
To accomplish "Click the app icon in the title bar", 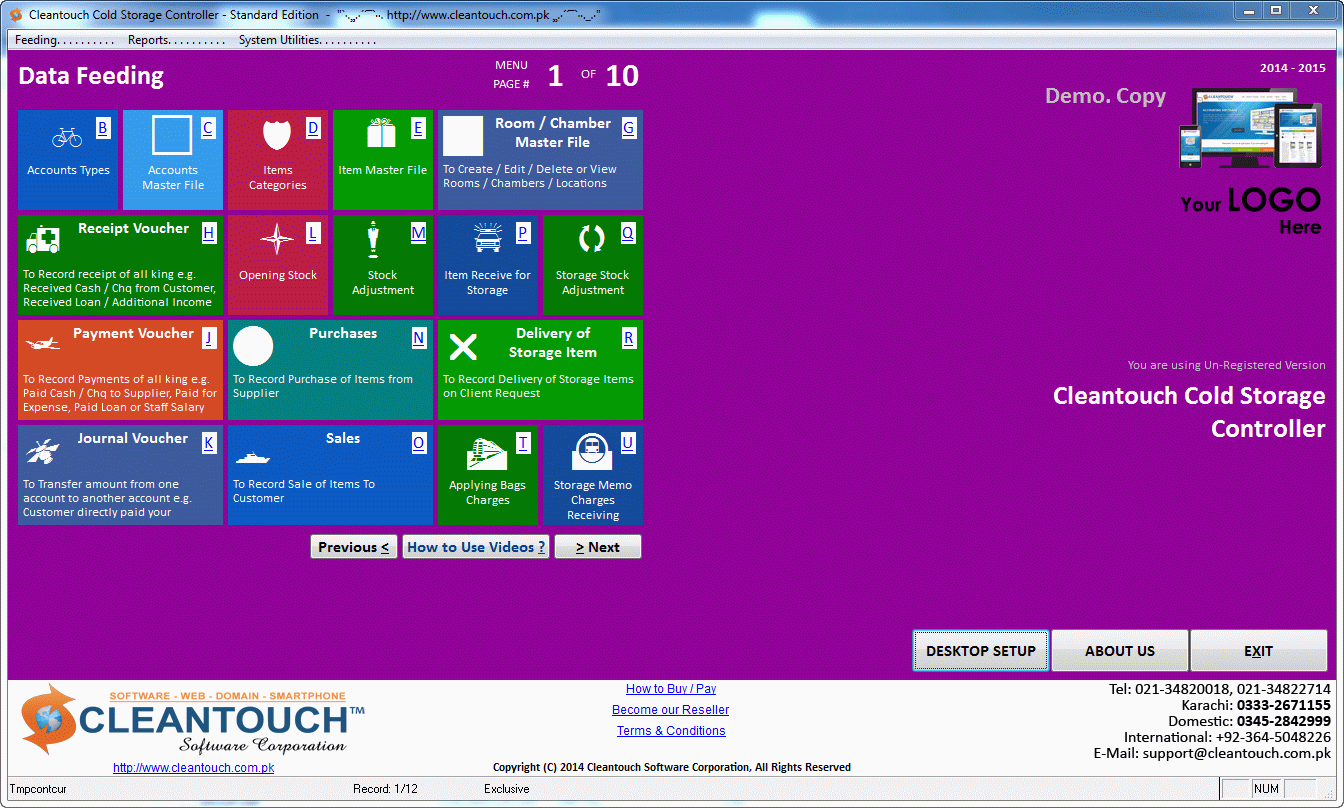I will (16, 15).
